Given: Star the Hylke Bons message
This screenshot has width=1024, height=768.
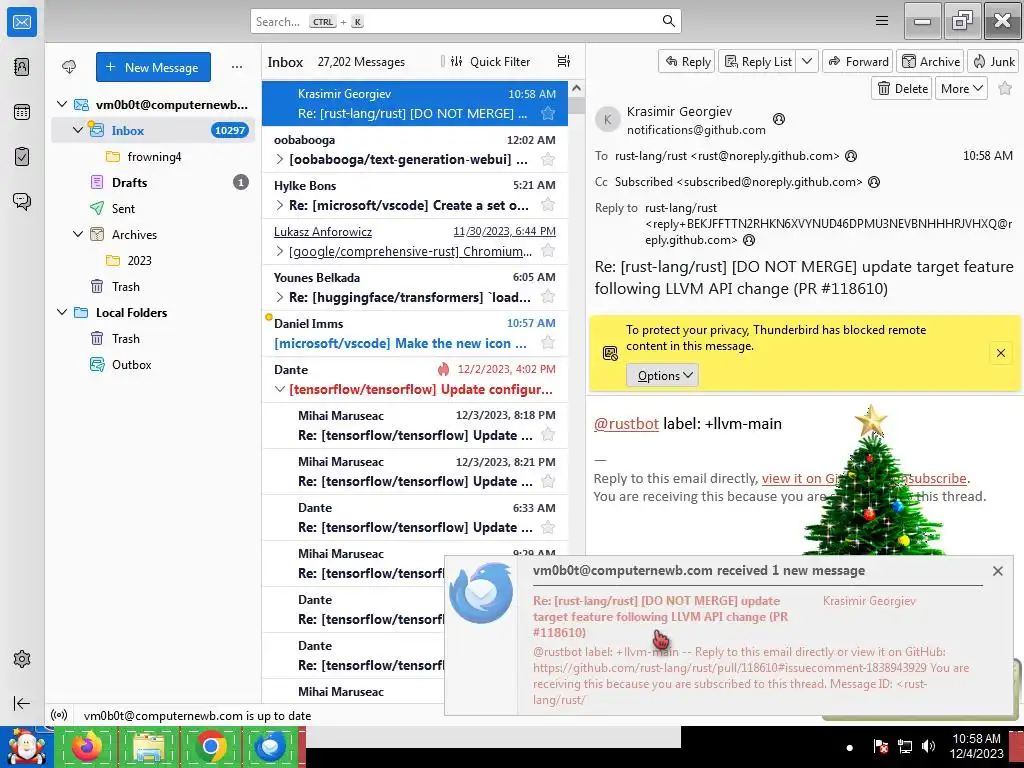Looking at the screenshot, I should point(548,205).
